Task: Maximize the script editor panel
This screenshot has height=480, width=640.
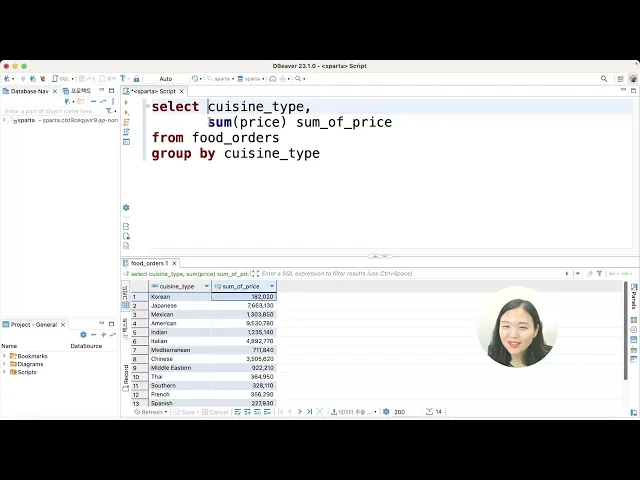Action: click(633, 91)
